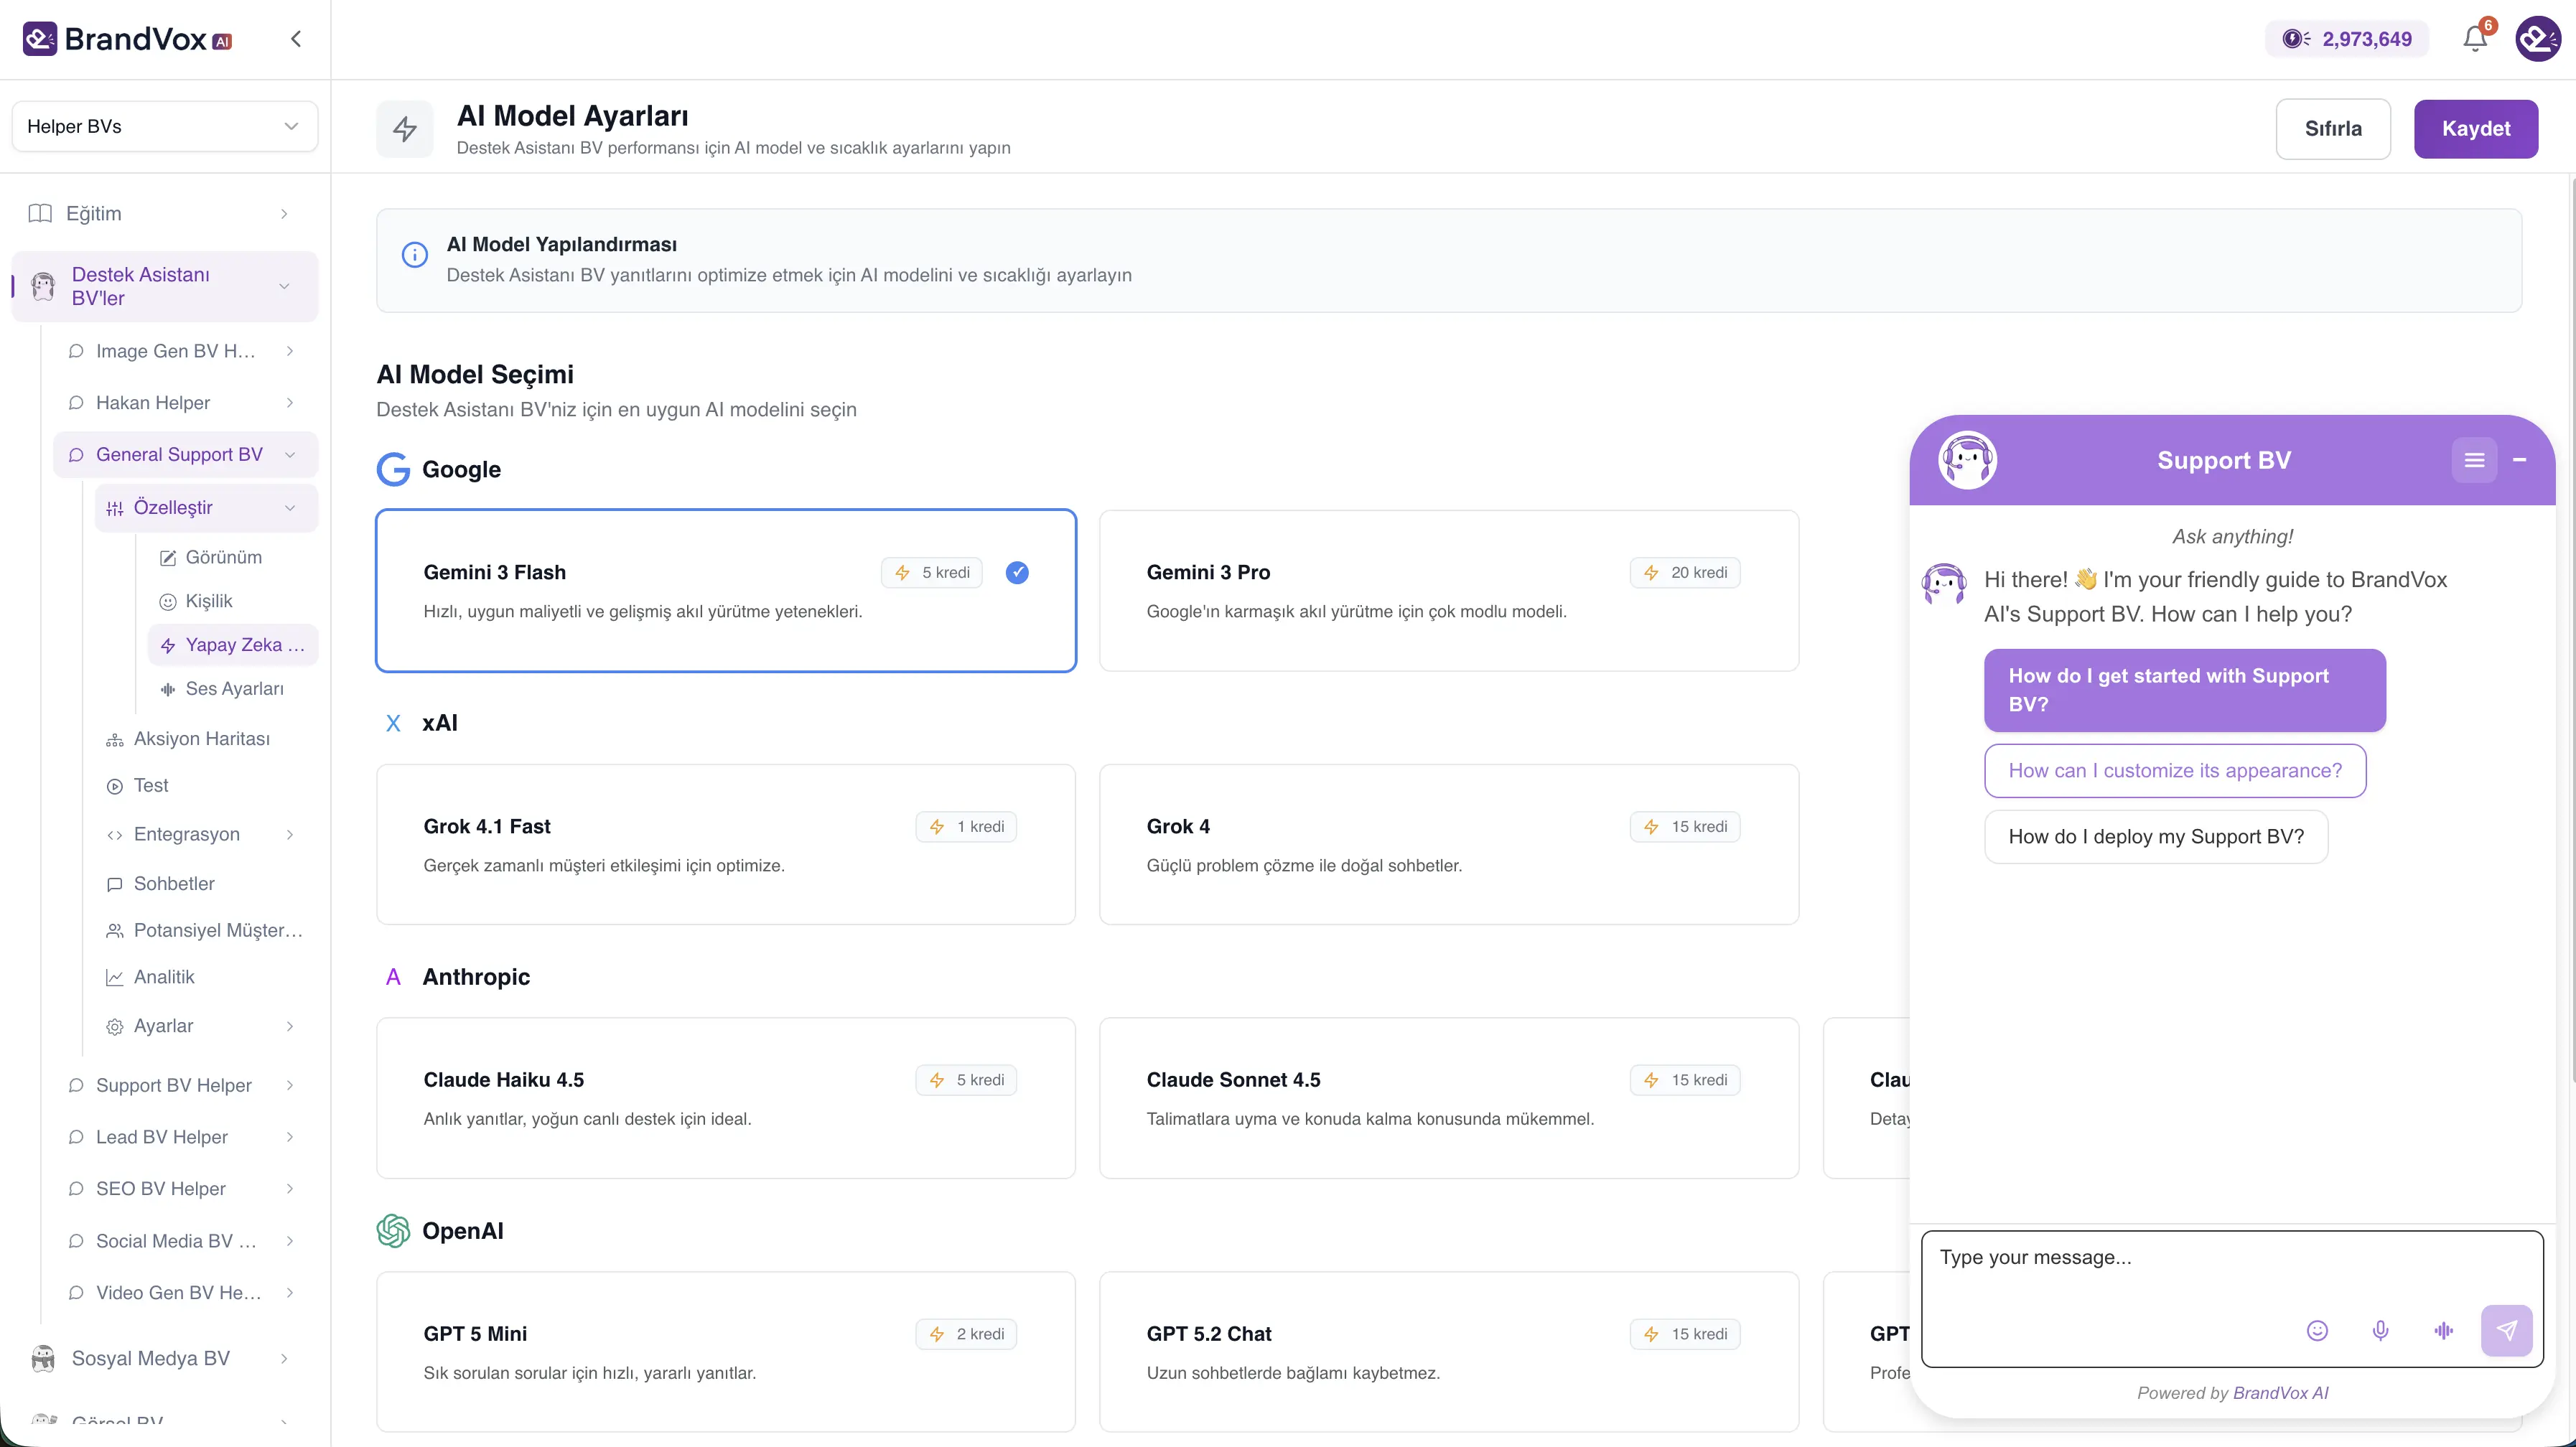This screenshot has height=1447, width=2576.
Task: Select the GPT 5.2 Chat model card
Action: 1449,1352
